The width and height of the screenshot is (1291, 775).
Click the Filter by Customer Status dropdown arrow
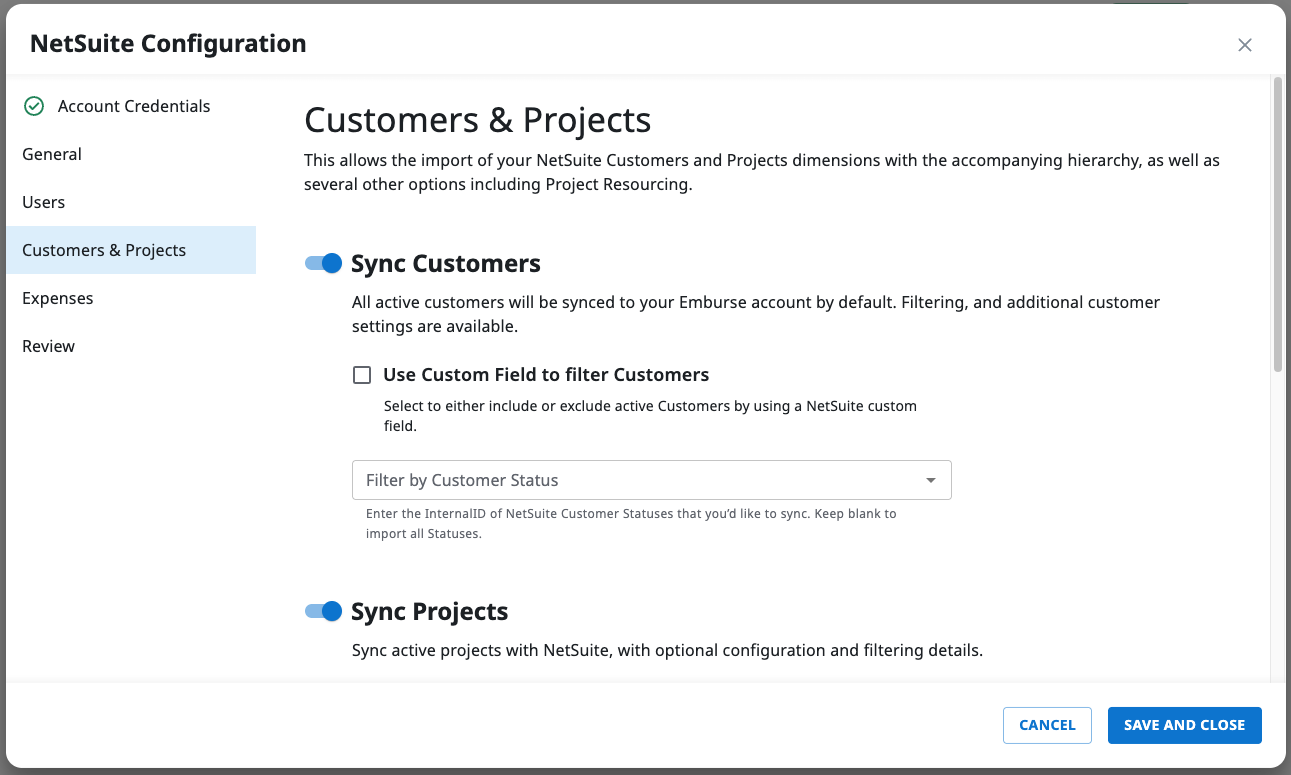click(931, 481)
